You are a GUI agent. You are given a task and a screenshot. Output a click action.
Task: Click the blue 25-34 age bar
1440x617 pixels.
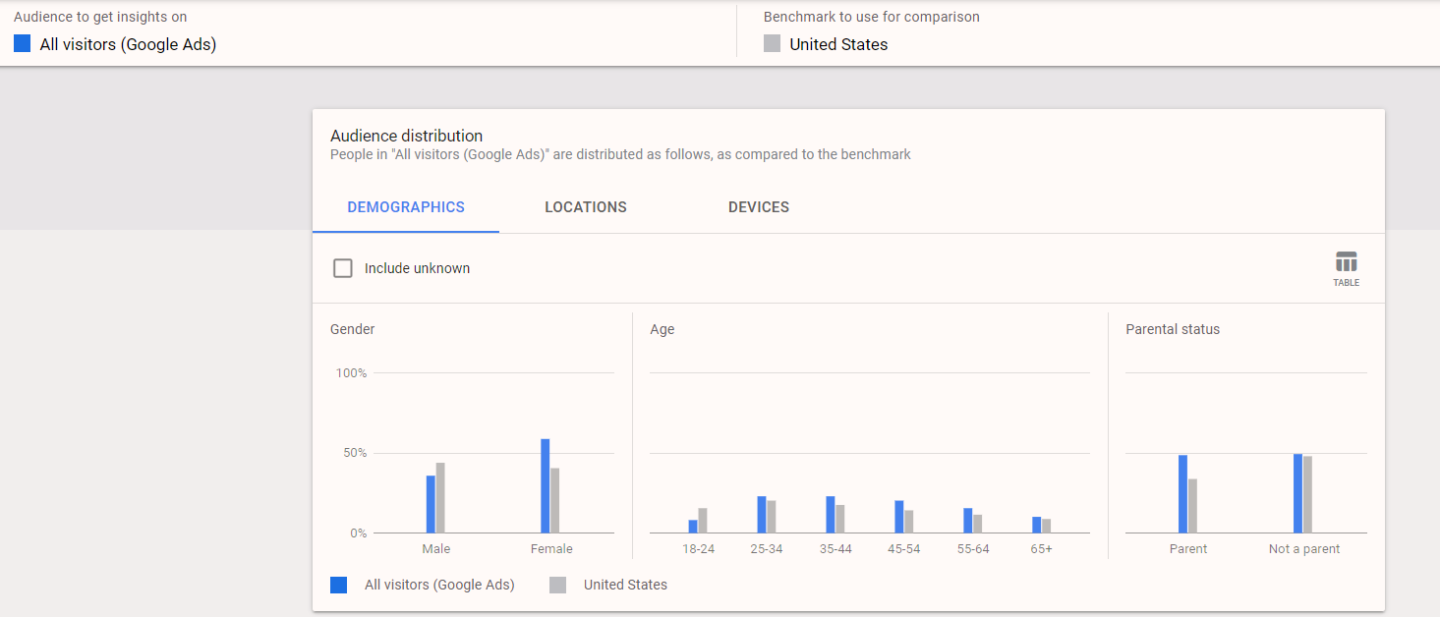pos(762,514)
